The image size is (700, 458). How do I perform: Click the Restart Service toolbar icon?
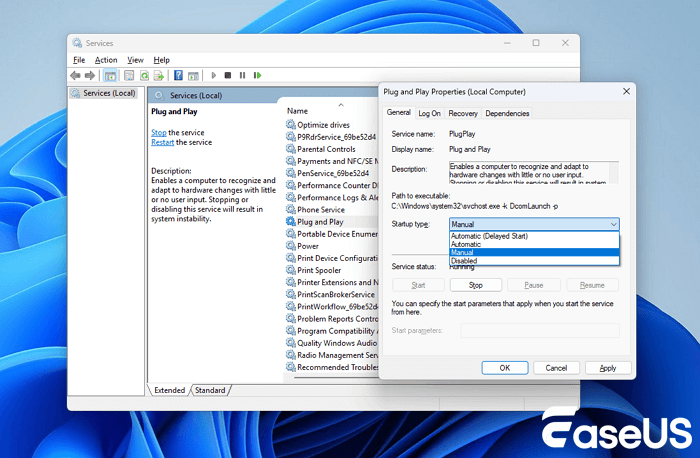coord(257,75)
